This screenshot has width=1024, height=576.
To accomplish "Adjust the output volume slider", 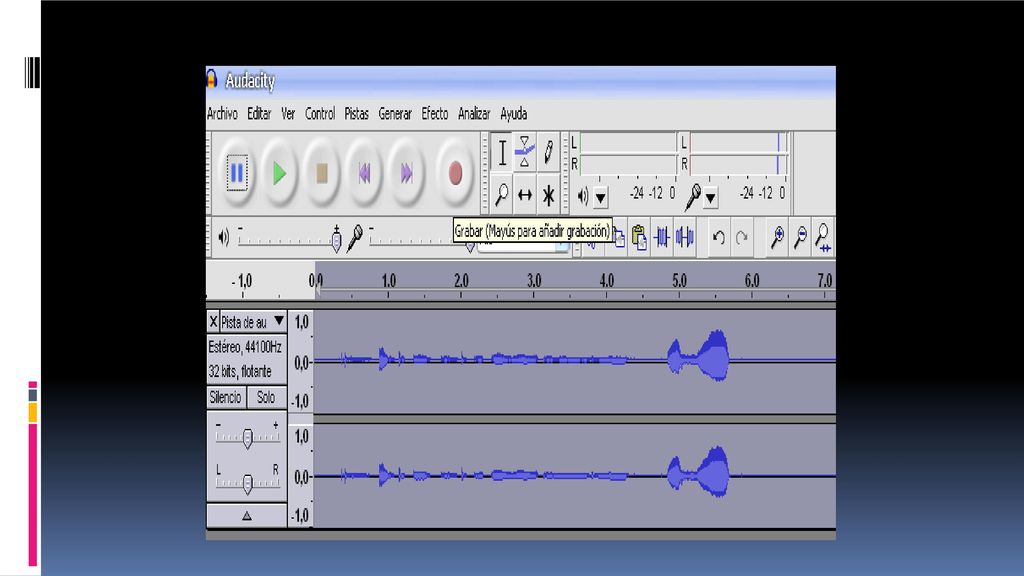I will tap(289, 240).
